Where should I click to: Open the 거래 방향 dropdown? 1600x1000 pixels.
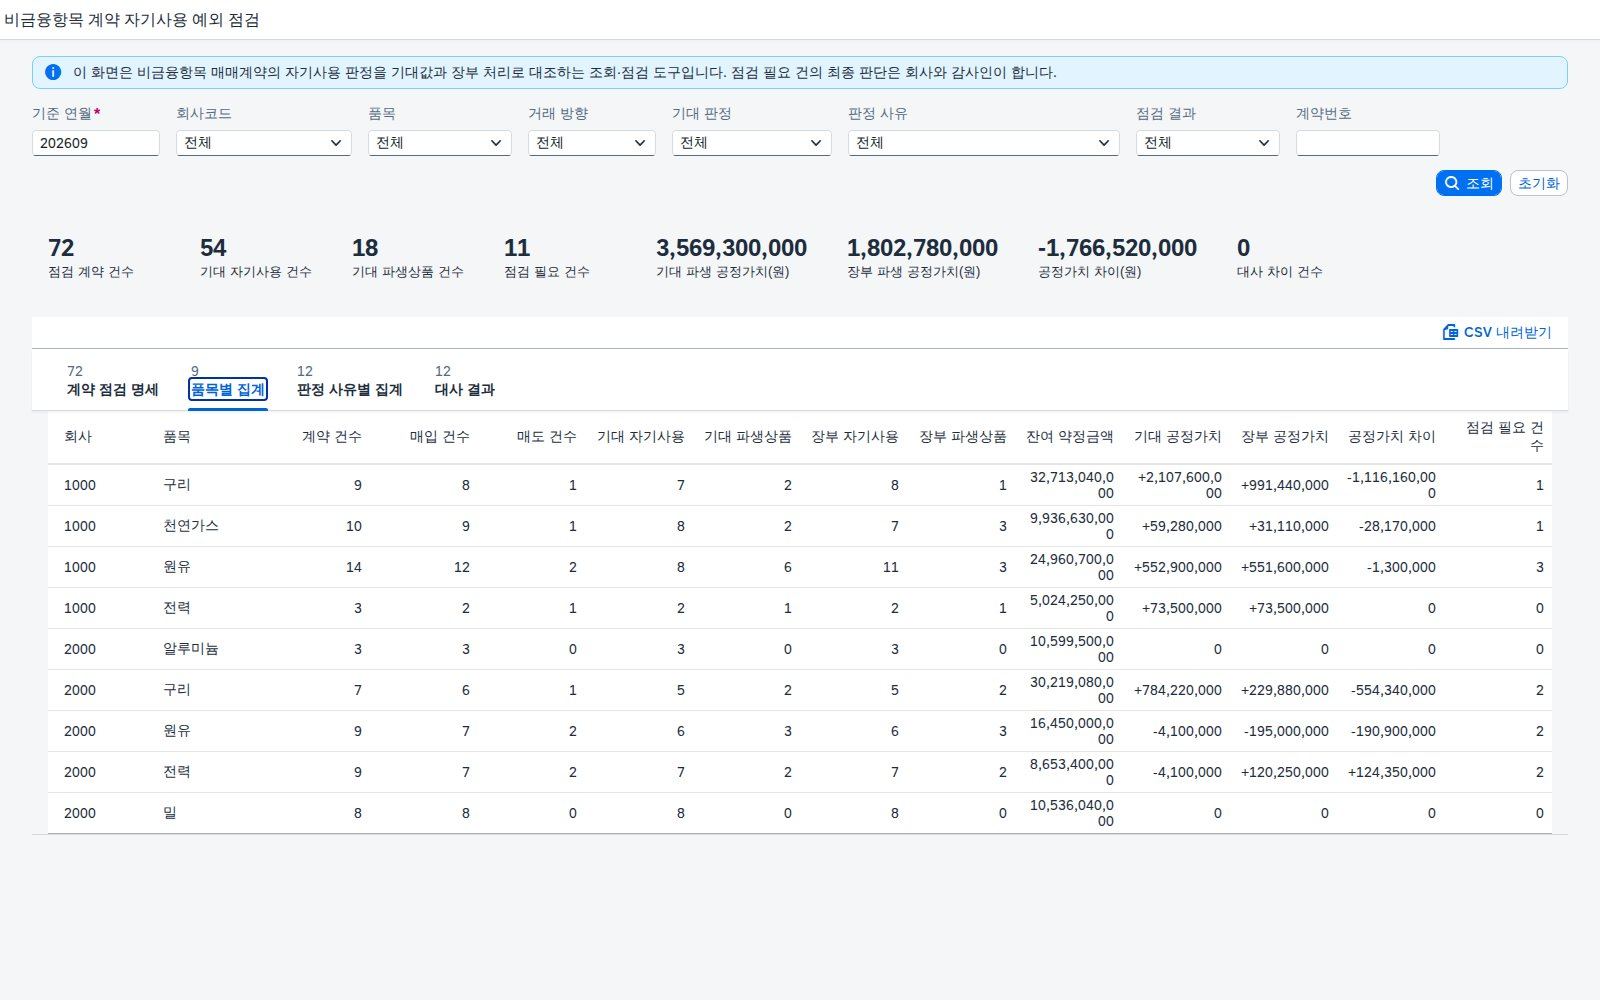(x=592, y=143)
